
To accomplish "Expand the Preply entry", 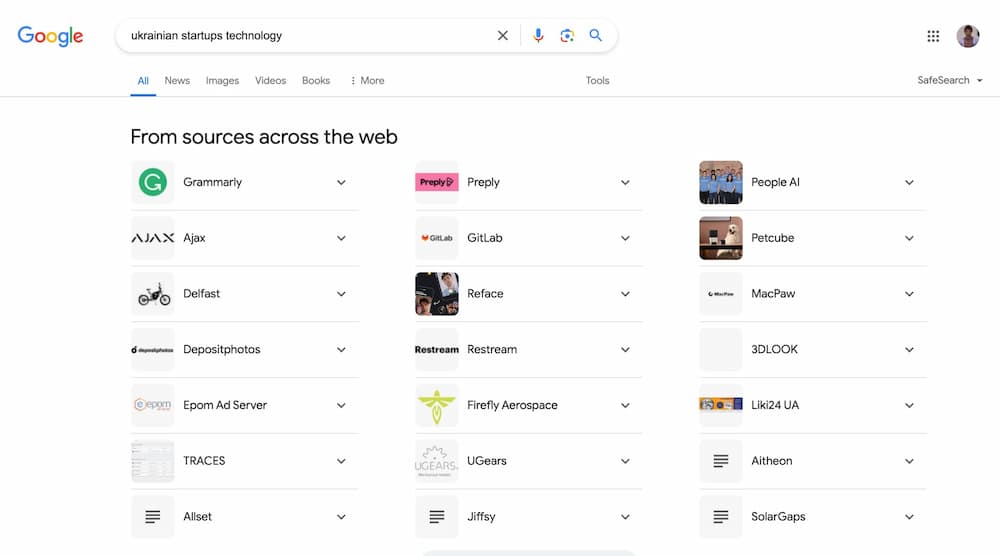I will pos(625,182).
